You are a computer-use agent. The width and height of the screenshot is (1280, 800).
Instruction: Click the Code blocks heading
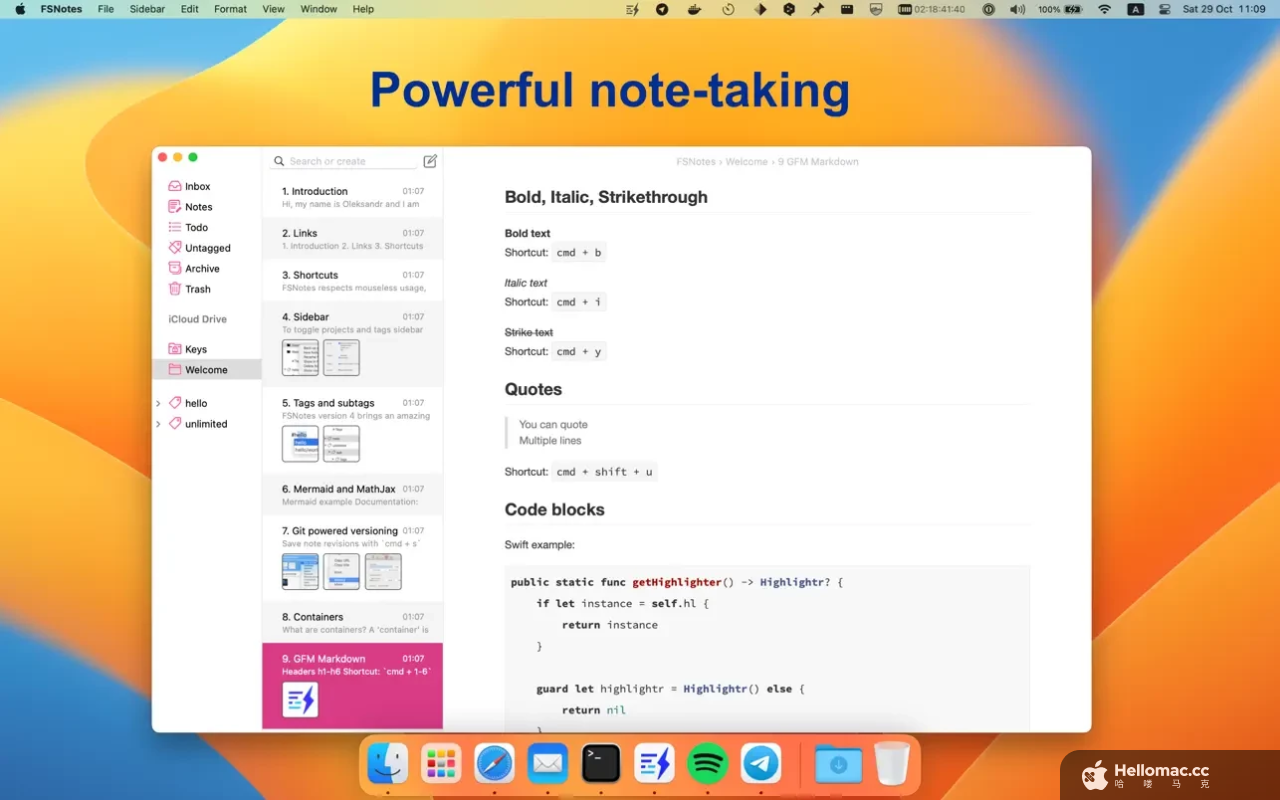[555, 509]
